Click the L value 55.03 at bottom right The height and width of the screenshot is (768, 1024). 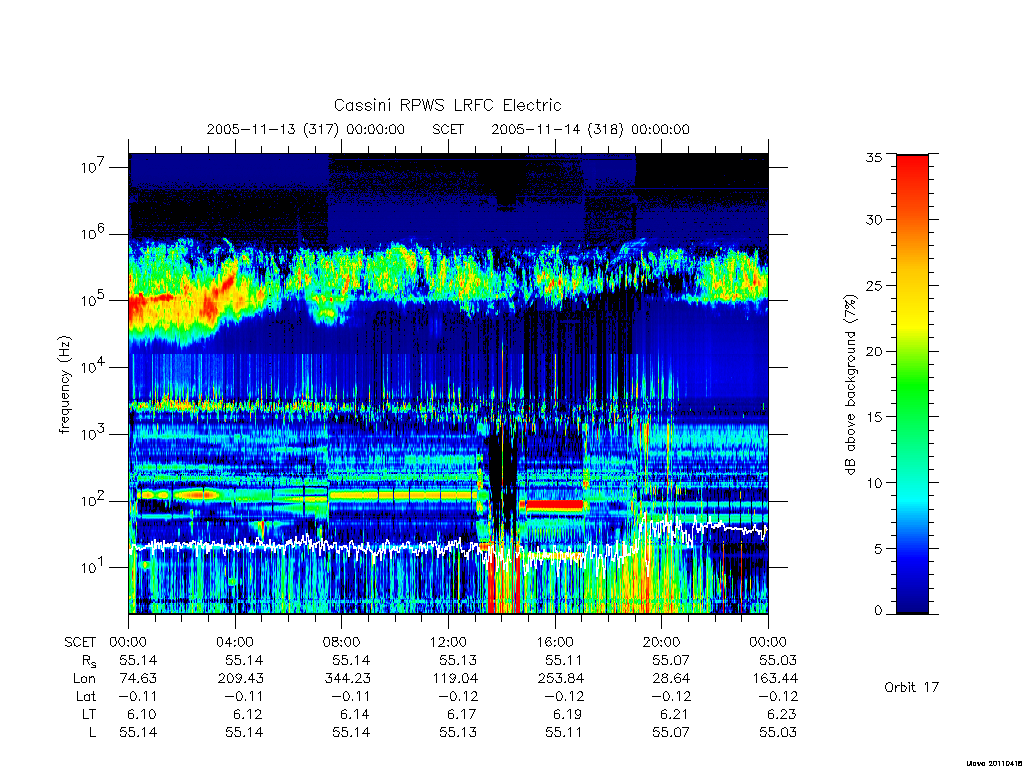[778, 732]
